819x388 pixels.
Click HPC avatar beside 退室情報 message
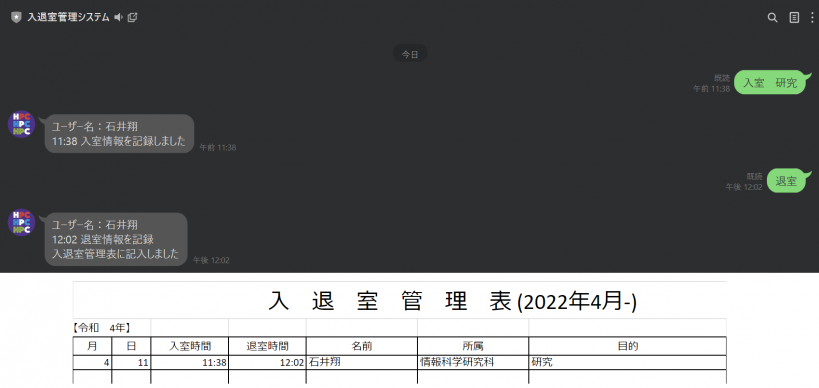click(21, 222)
